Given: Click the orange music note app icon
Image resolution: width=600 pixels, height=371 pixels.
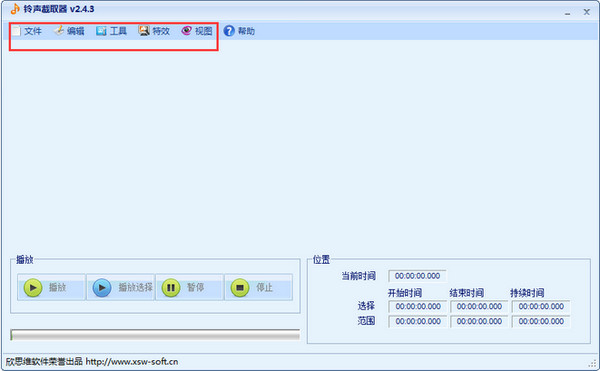Looking at the screenshot, I should coord(15,9).
